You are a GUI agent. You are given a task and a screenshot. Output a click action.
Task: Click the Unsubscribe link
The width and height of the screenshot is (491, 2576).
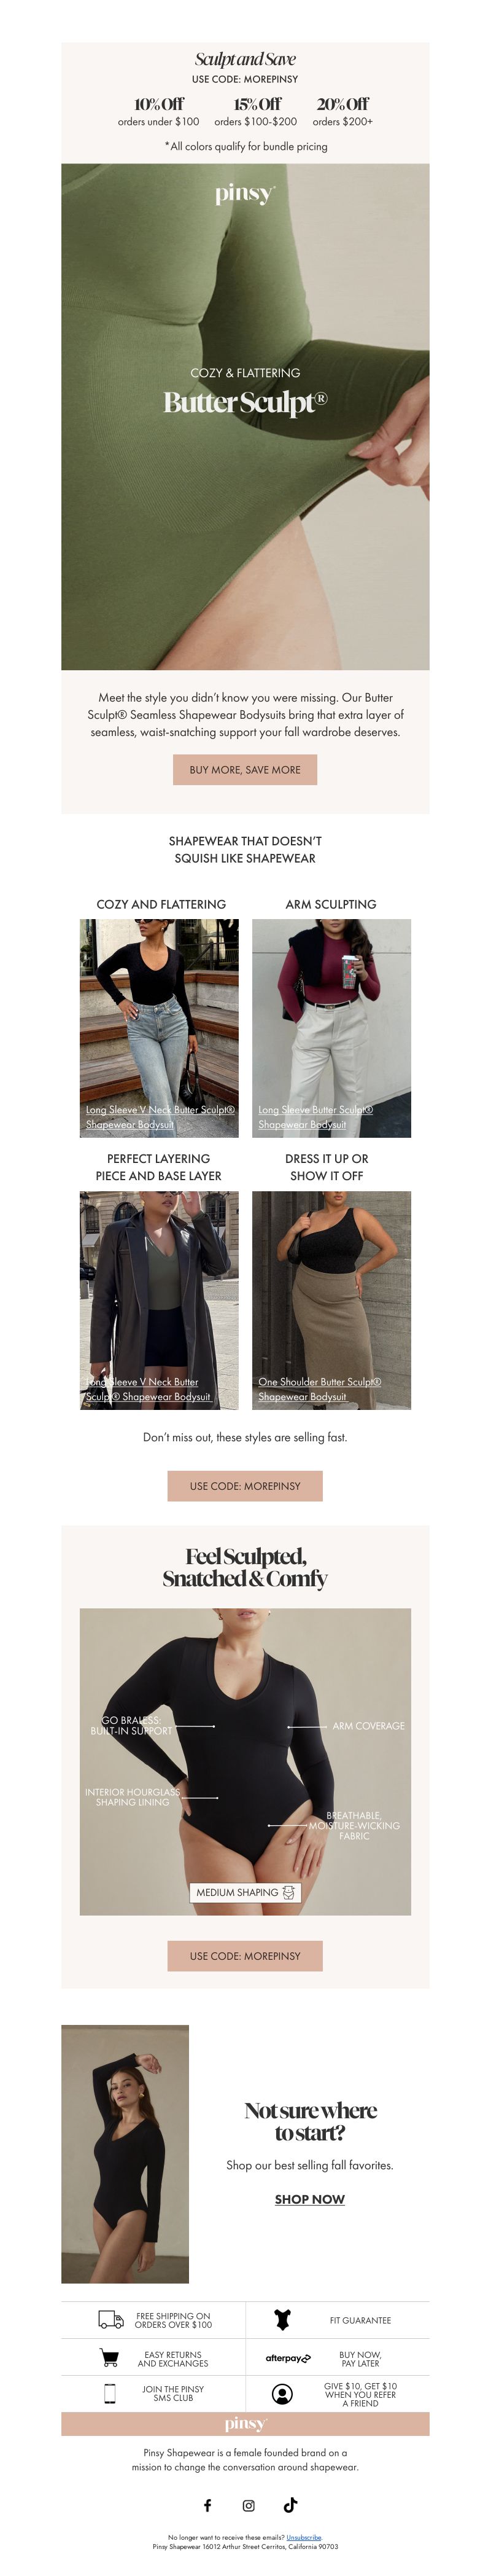click(304, 2537)
